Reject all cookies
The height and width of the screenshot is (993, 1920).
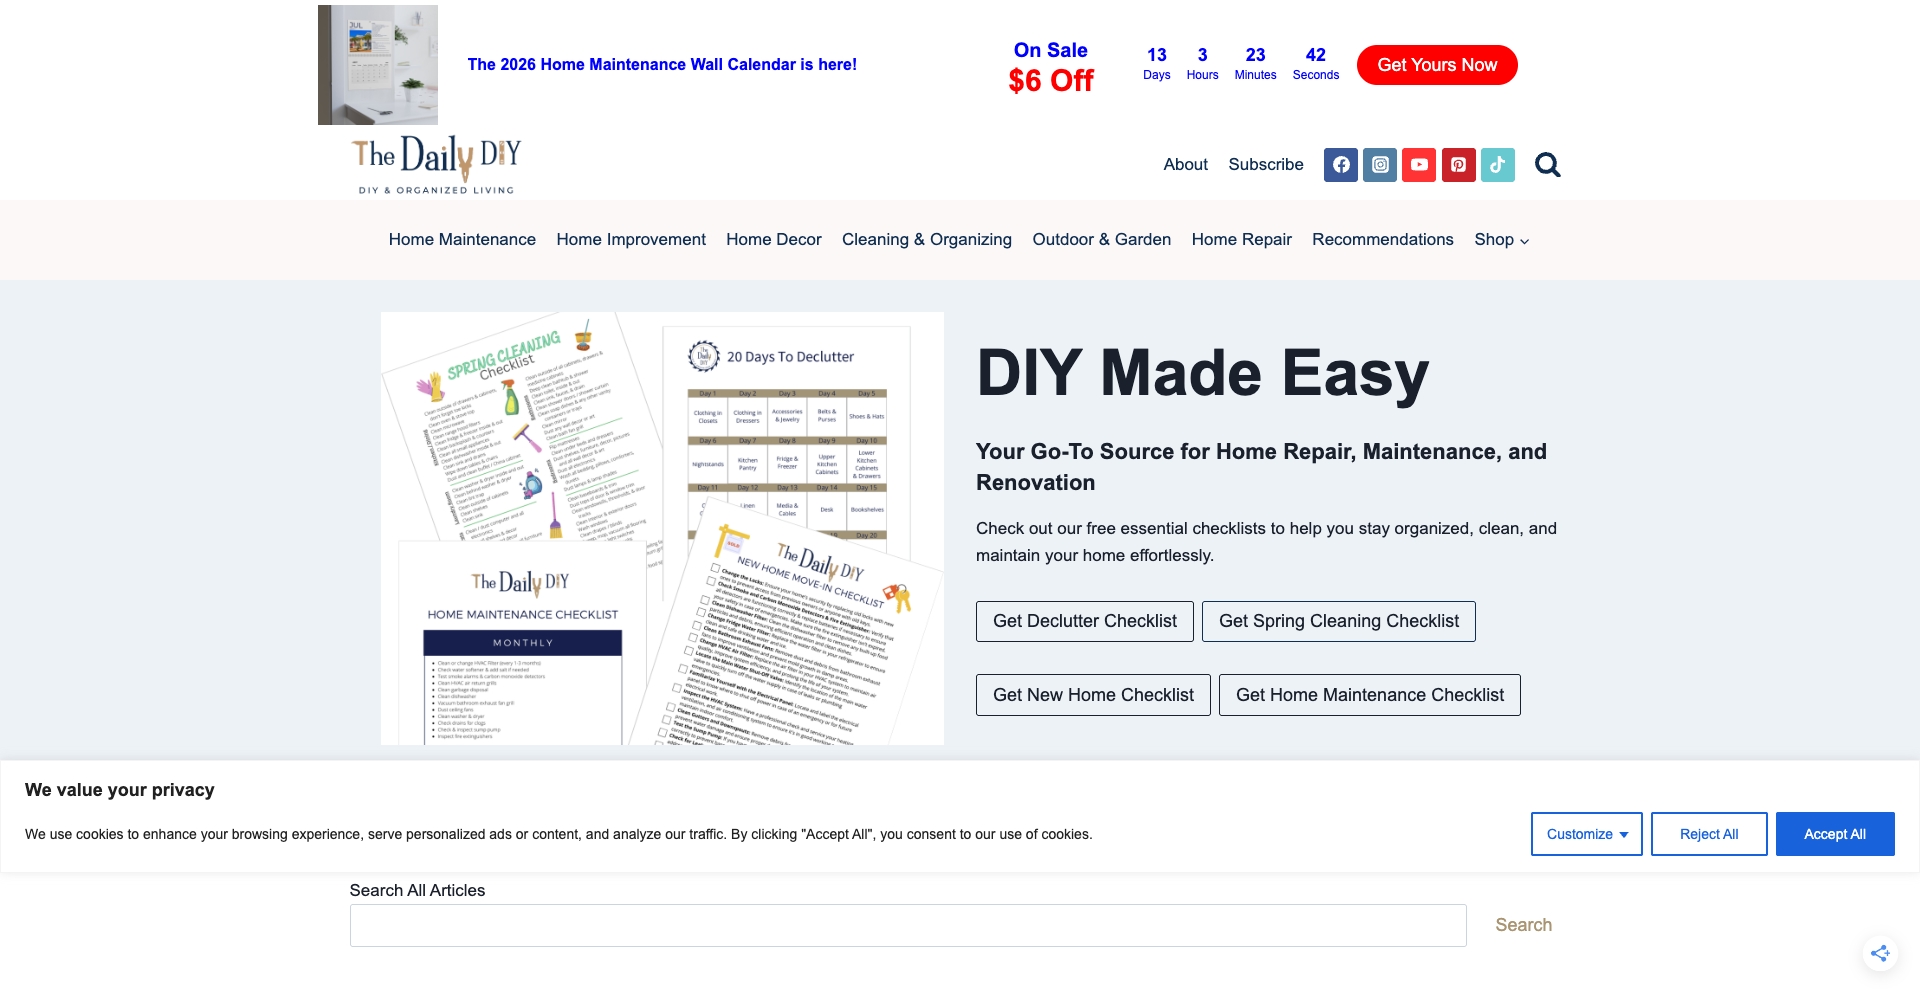point(1709,833)
